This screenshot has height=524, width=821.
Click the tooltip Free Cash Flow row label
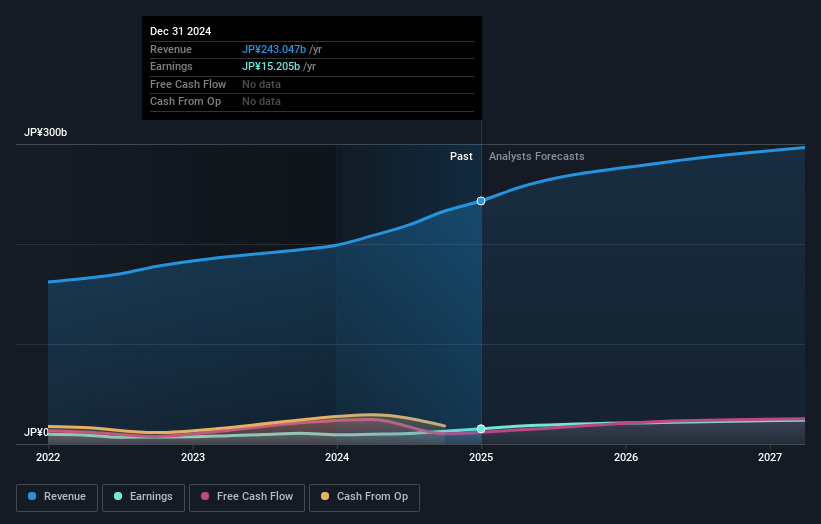(x=188, y=84)
